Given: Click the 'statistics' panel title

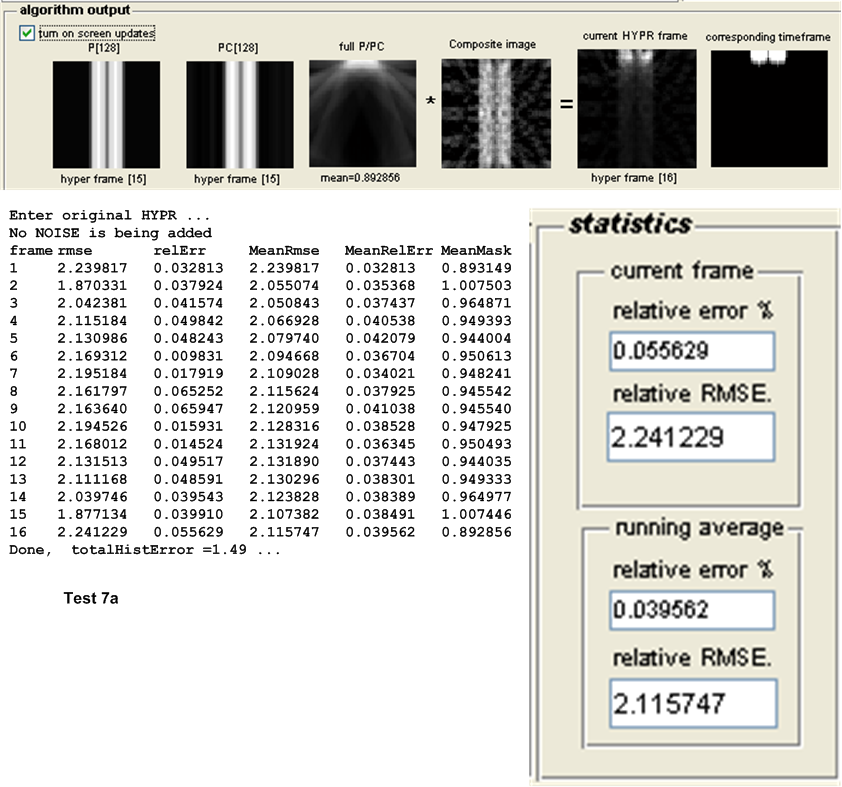Looking at the screenshot, I should [630, 223].
